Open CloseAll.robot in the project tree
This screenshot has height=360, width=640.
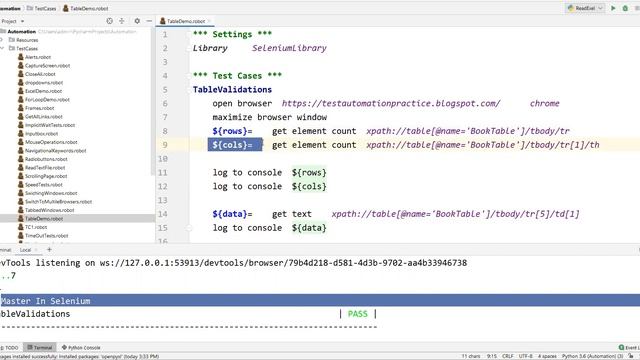[x=40, y=74]
